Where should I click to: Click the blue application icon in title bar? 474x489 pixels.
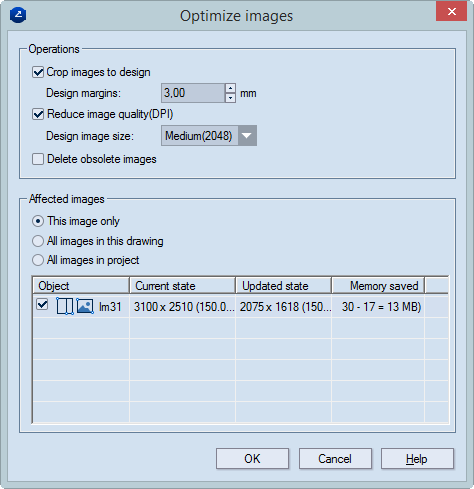point(18,15)
